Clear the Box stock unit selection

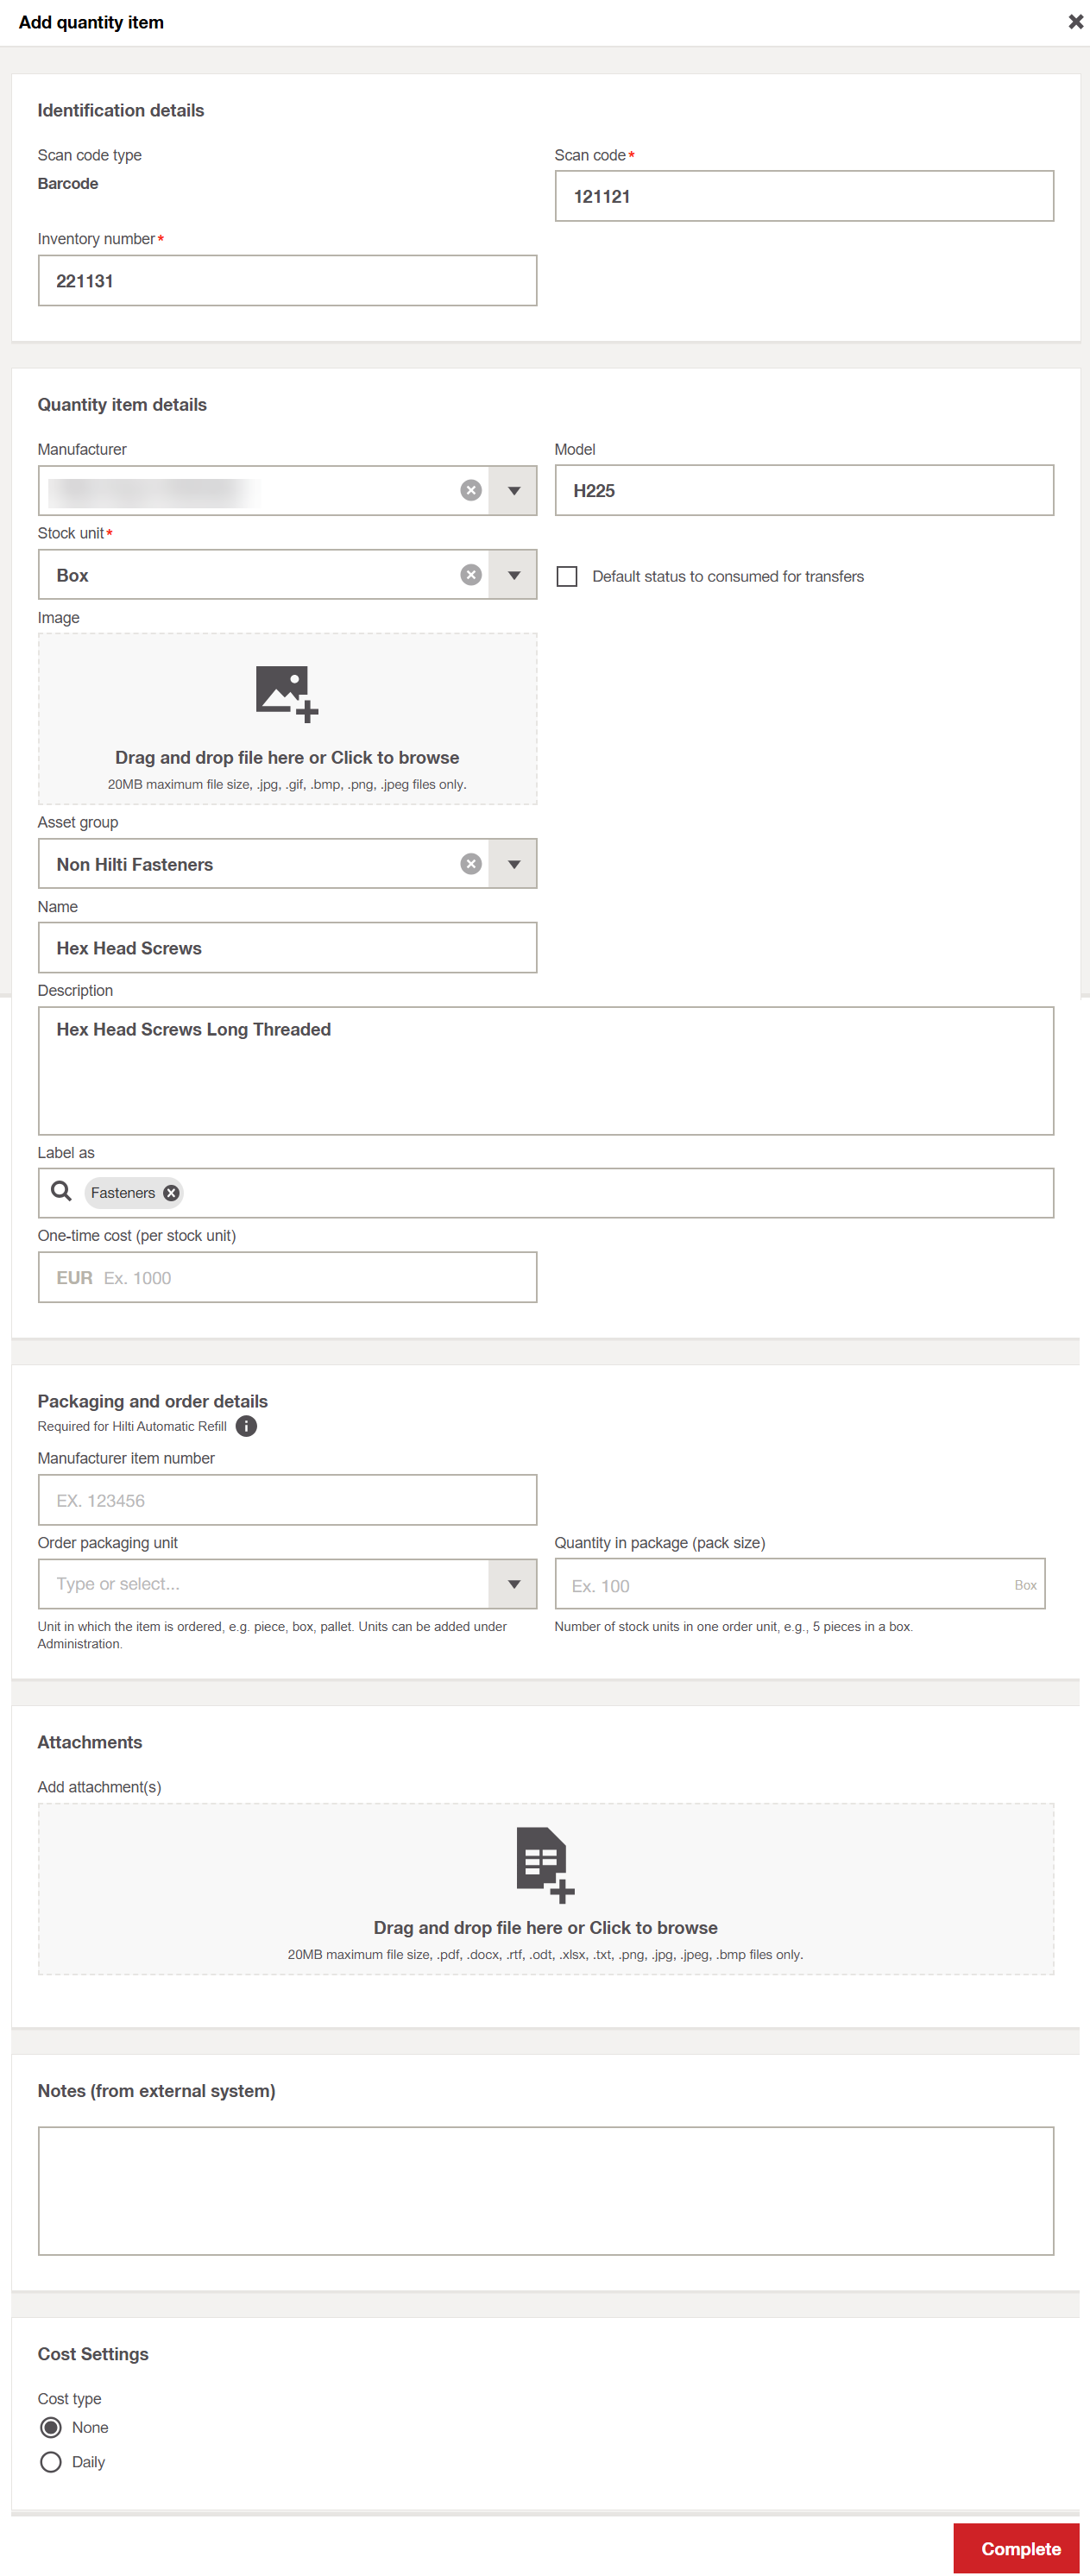(x=471, y=575)
